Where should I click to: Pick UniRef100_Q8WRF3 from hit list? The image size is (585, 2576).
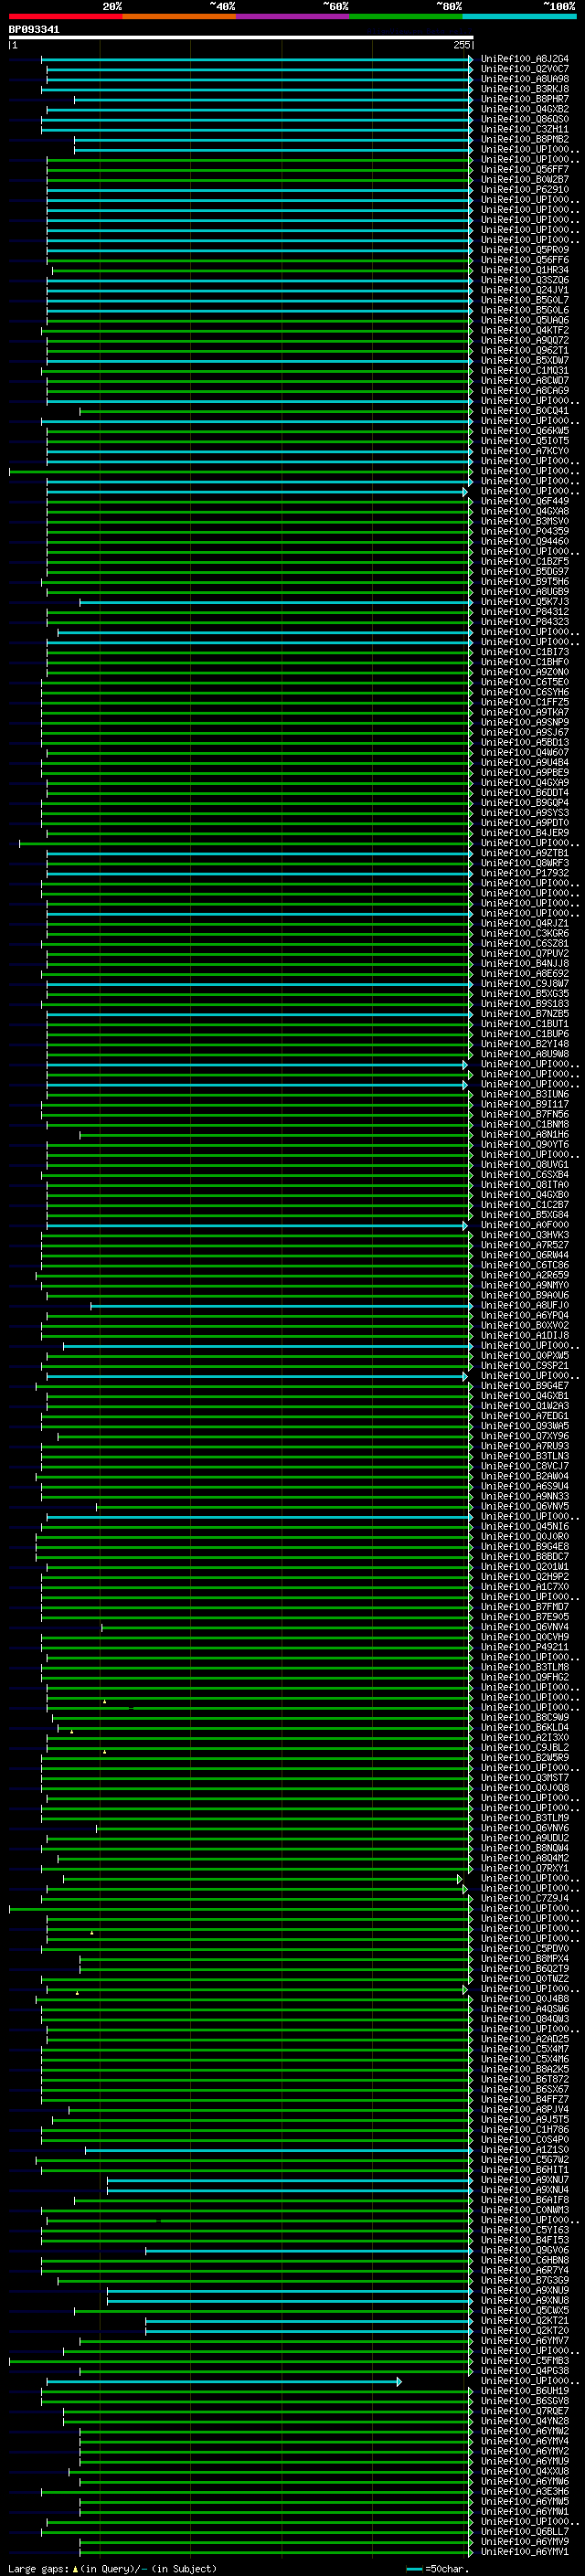pos(525,863)
